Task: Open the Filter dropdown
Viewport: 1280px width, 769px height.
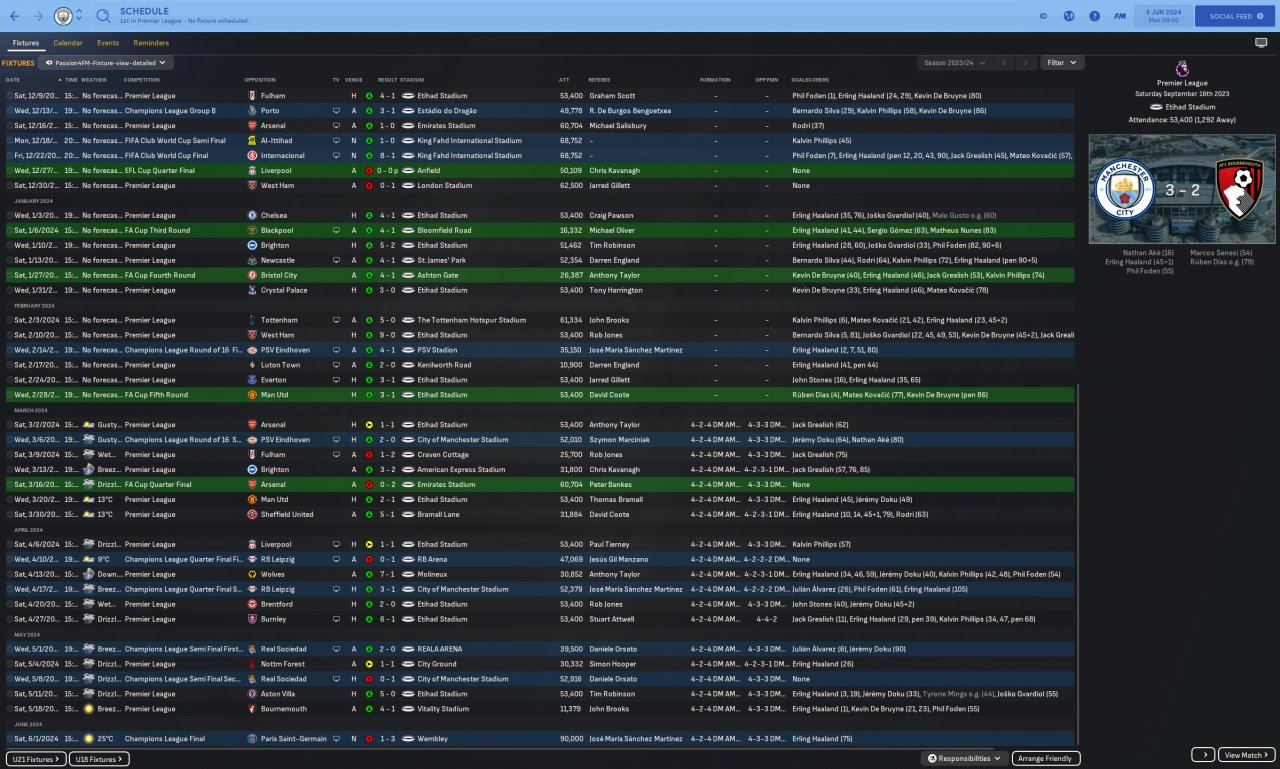Action: coord(1062,63)
